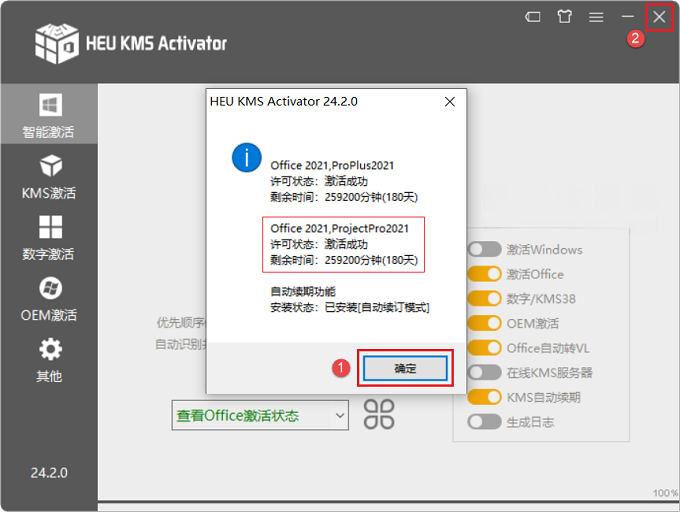Toggle the 激活Windows switch

[x=484, y=249]
